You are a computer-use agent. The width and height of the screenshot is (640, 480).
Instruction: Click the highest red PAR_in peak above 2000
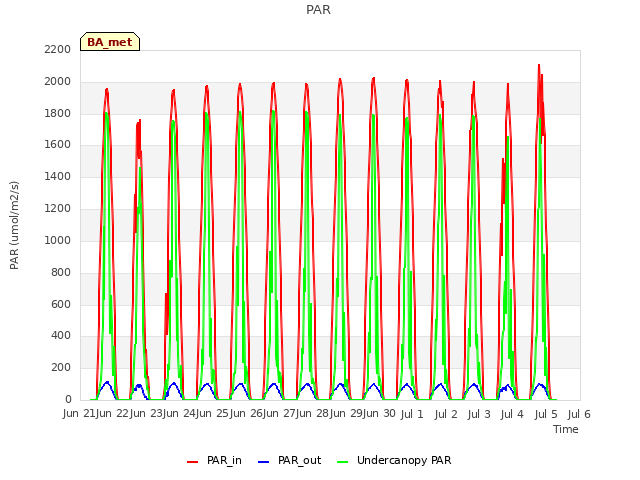pyautogui.click(x=539, y=65)
